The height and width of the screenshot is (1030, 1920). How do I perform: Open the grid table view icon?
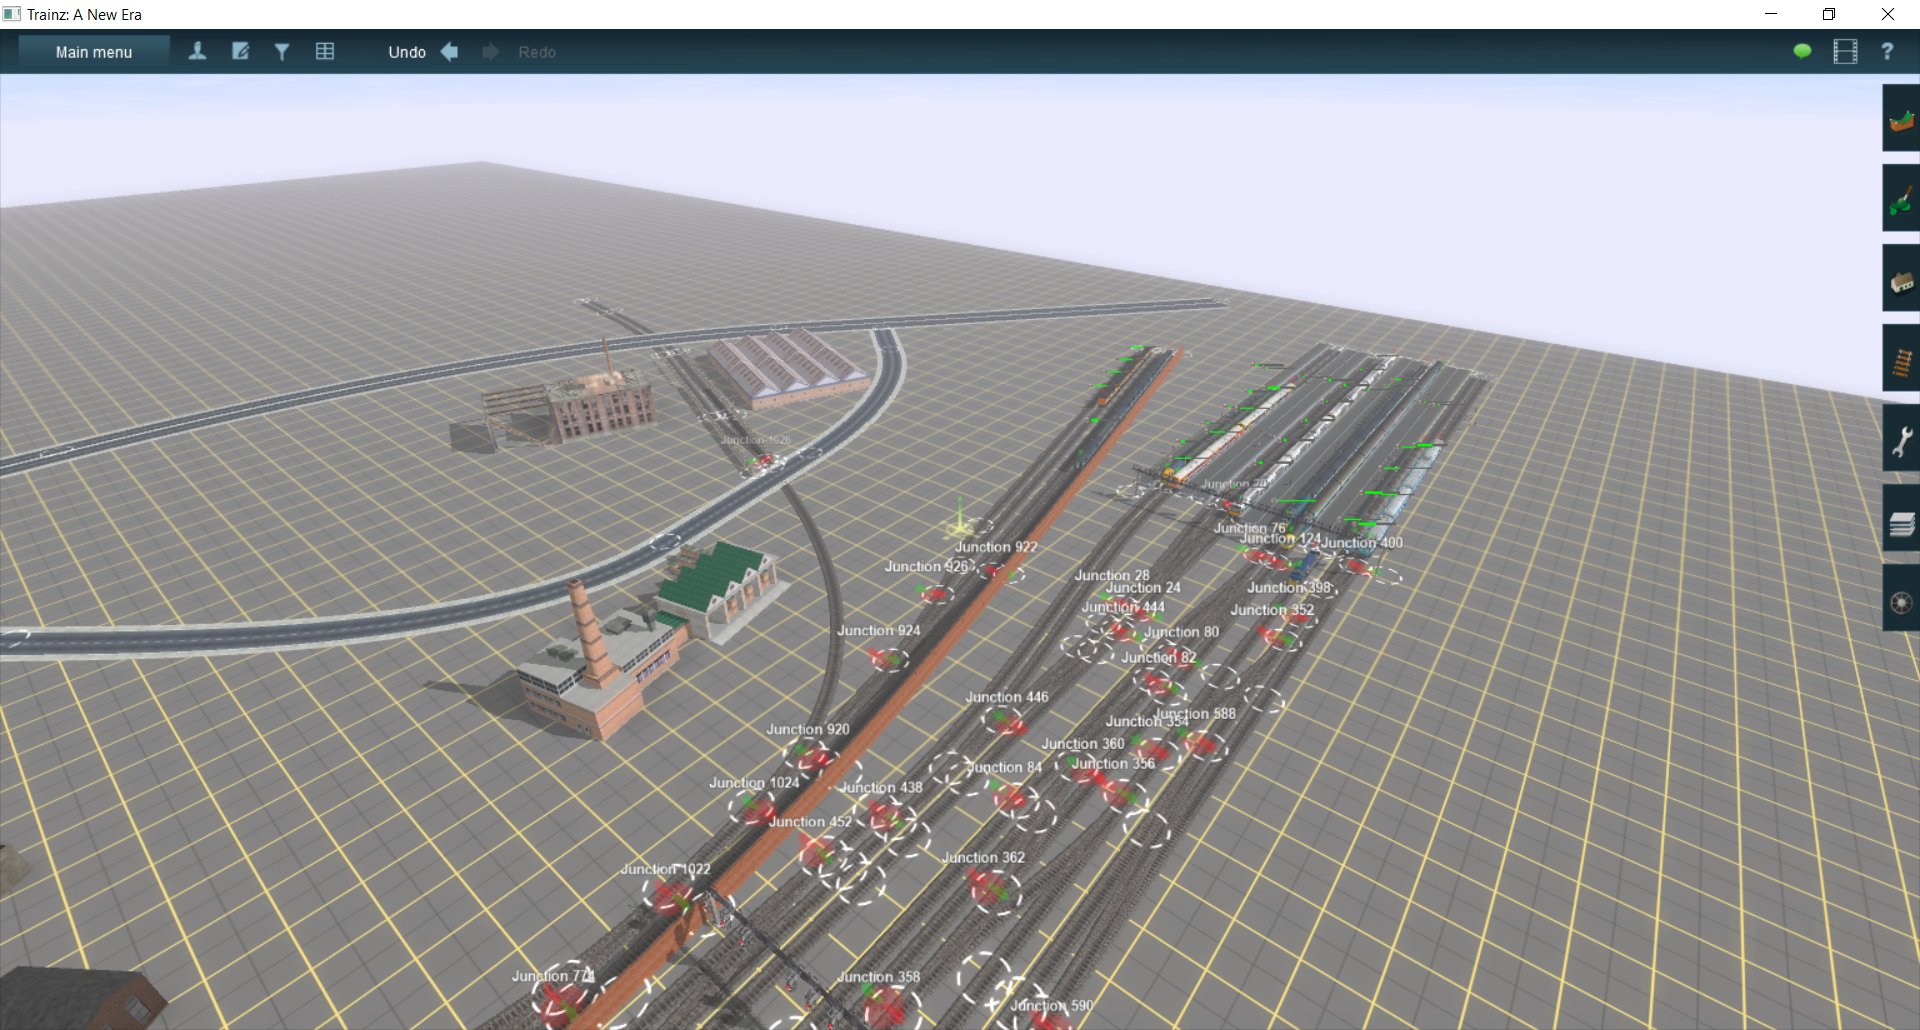[x=325, y=52]
